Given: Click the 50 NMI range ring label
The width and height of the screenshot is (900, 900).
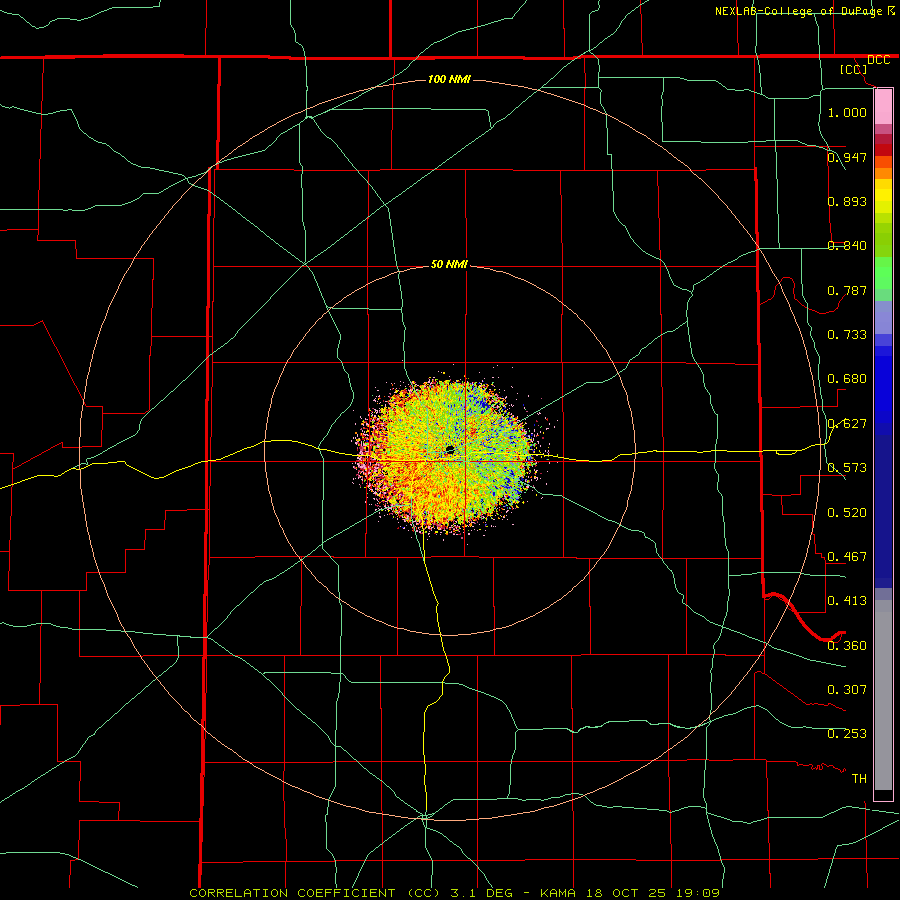Looking at the screenshot, I should 449,264.
